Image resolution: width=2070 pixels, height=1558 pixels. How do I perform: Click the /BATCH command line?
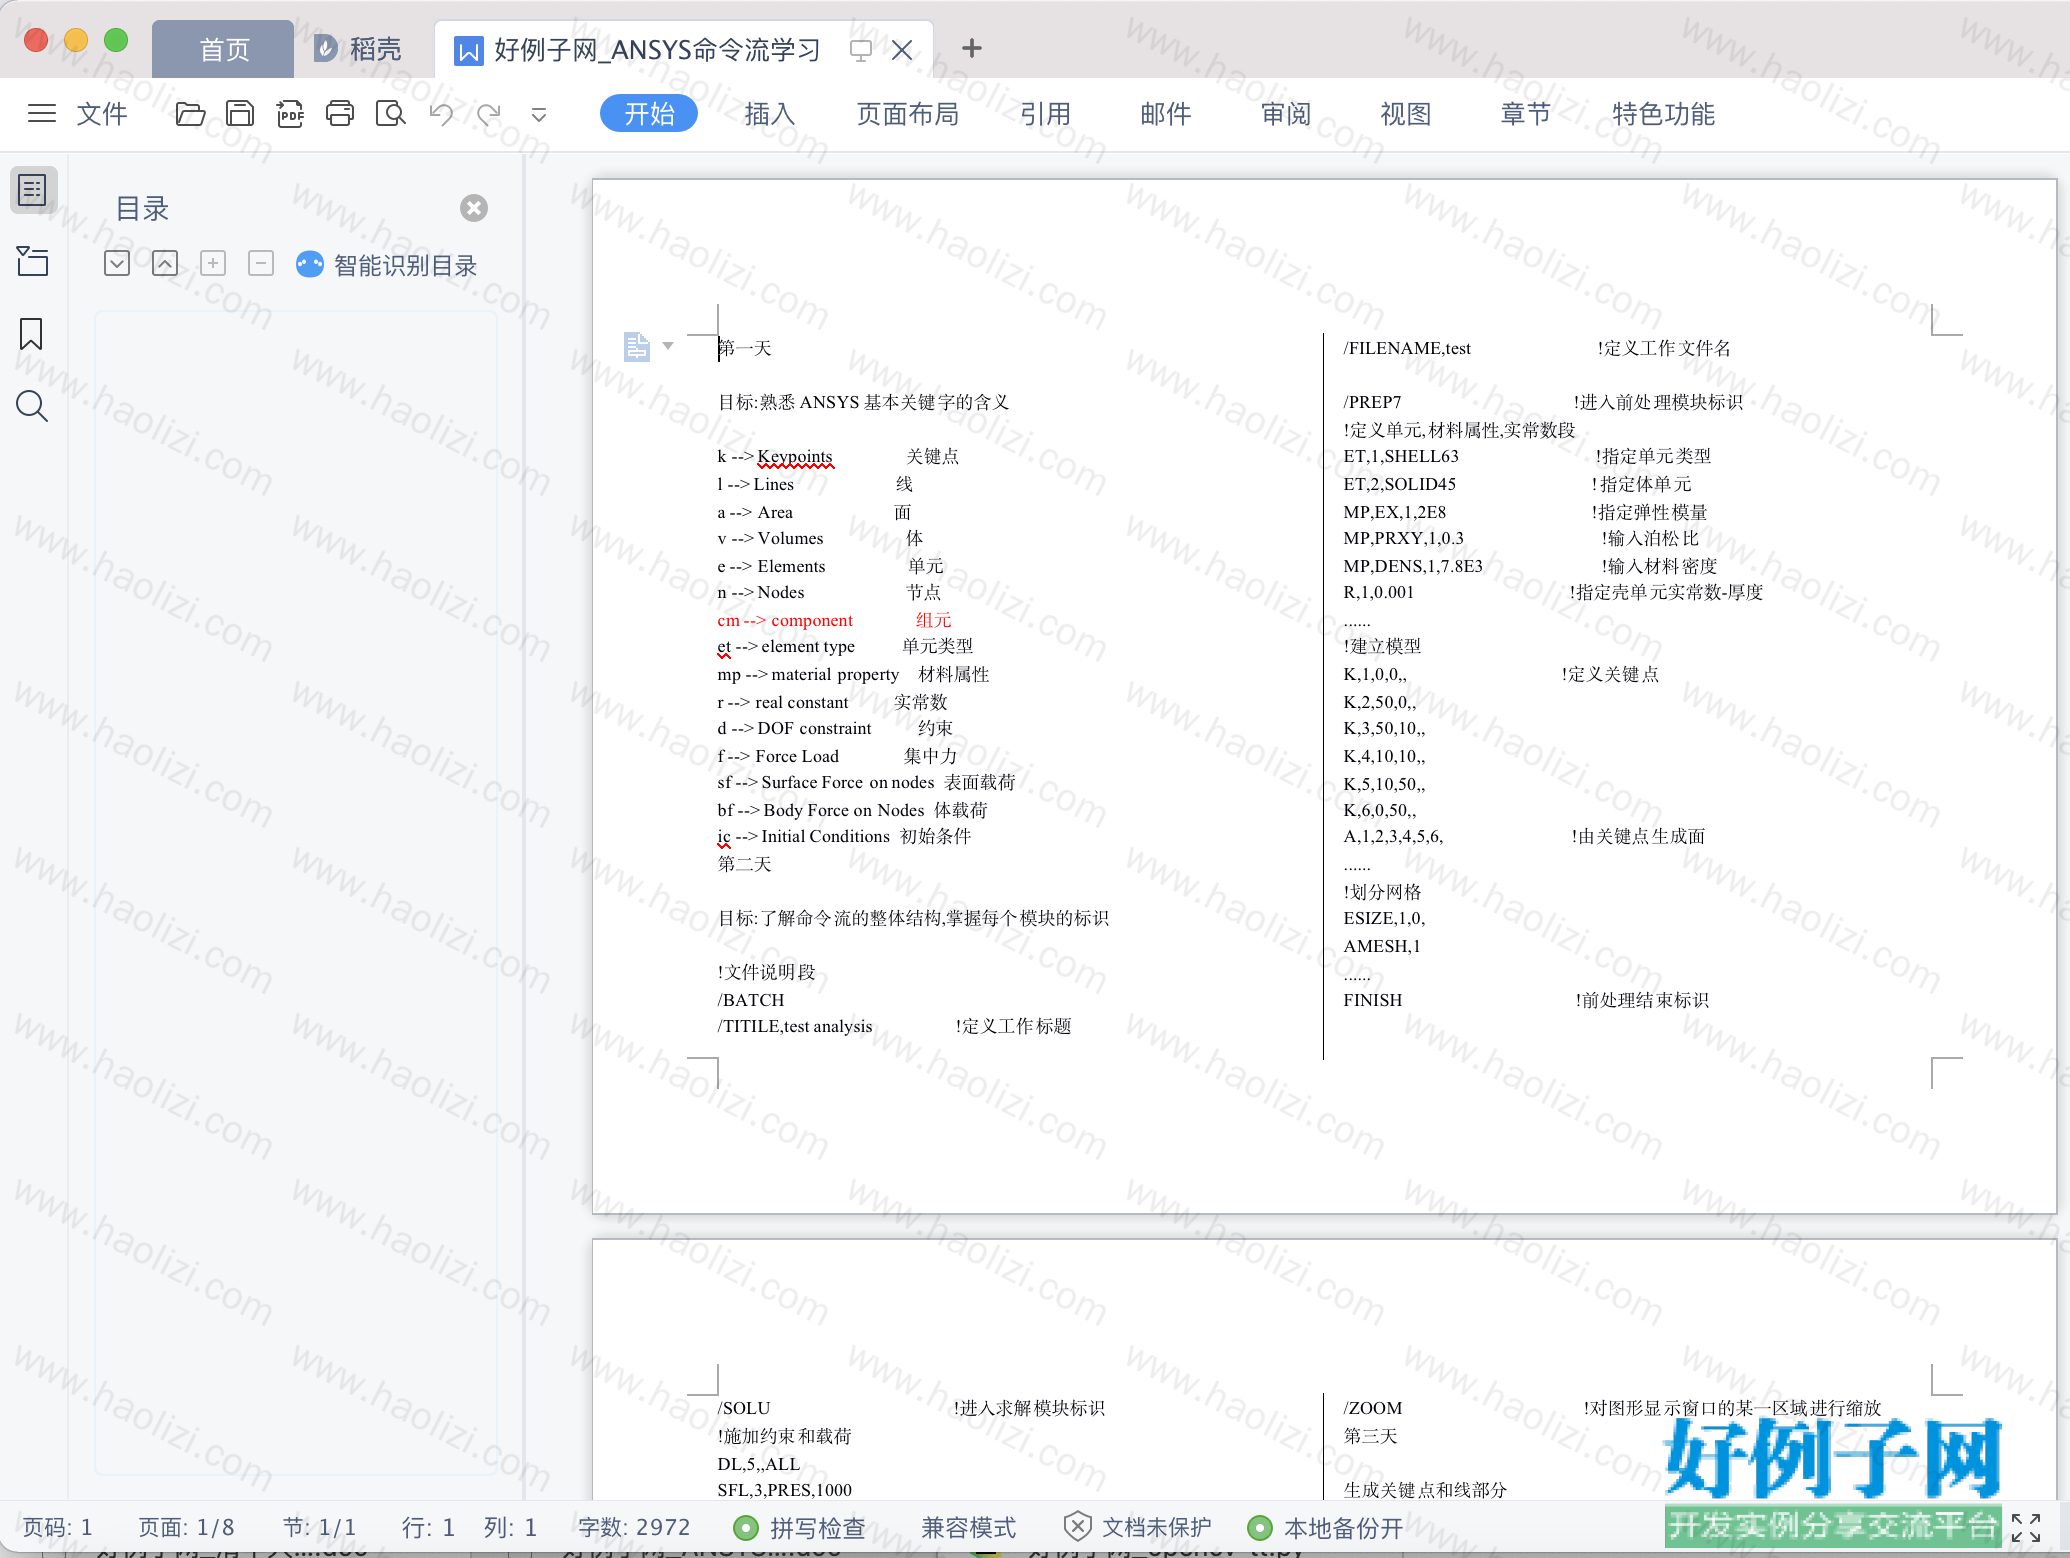tap(751, 1000)
